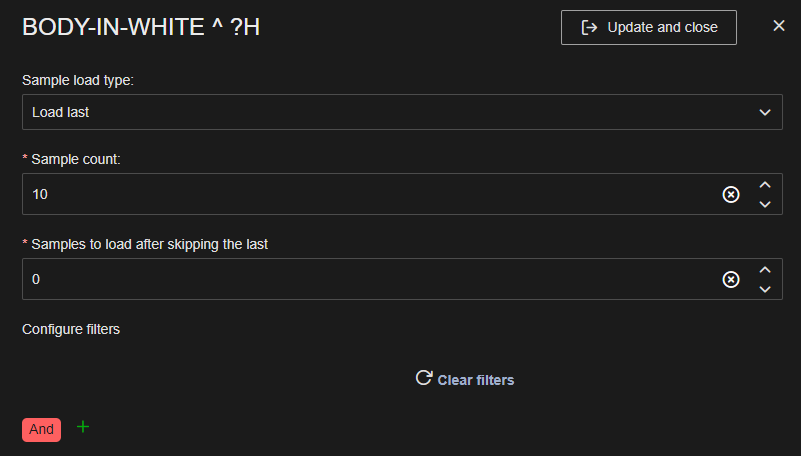
Task: Open the Sample load type dropdown
Action: tap(400, 112)
